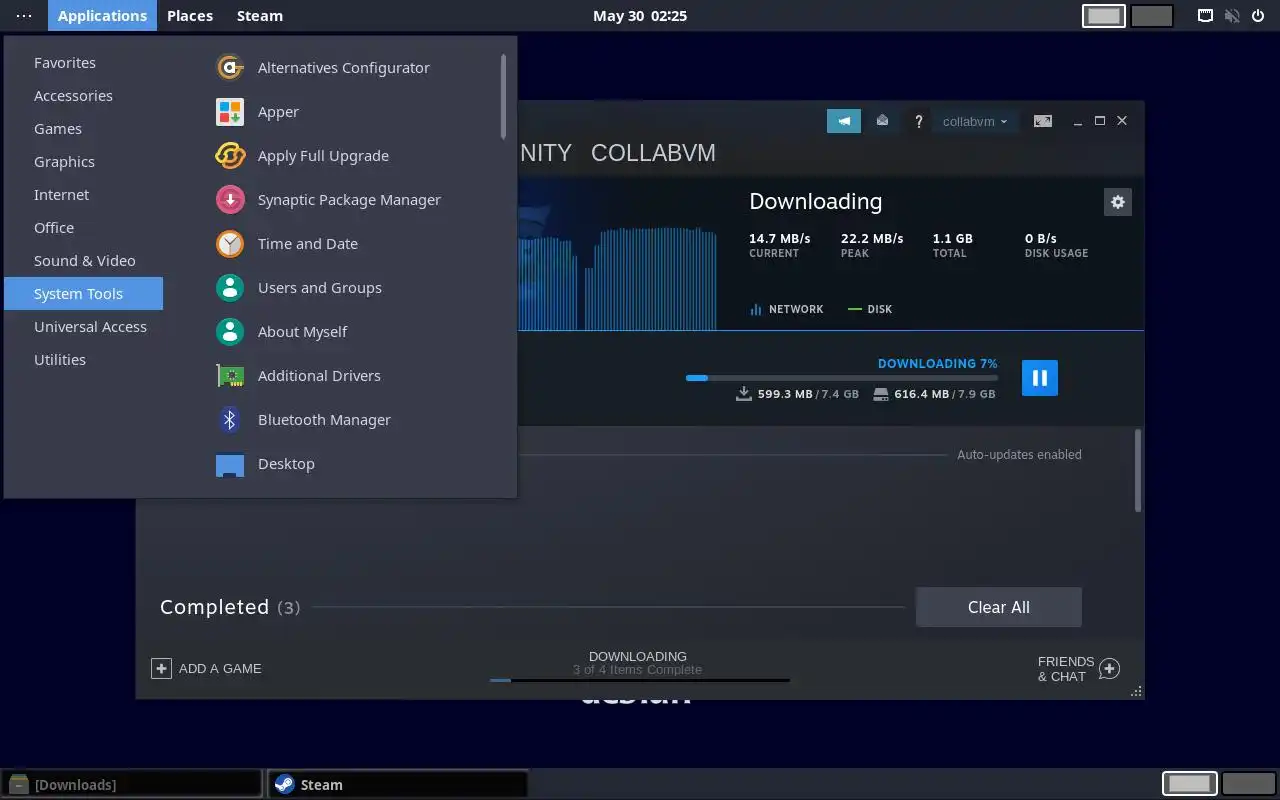1280x800 pixels.
Task: Select the Internet category
Action: coord(84,195)
